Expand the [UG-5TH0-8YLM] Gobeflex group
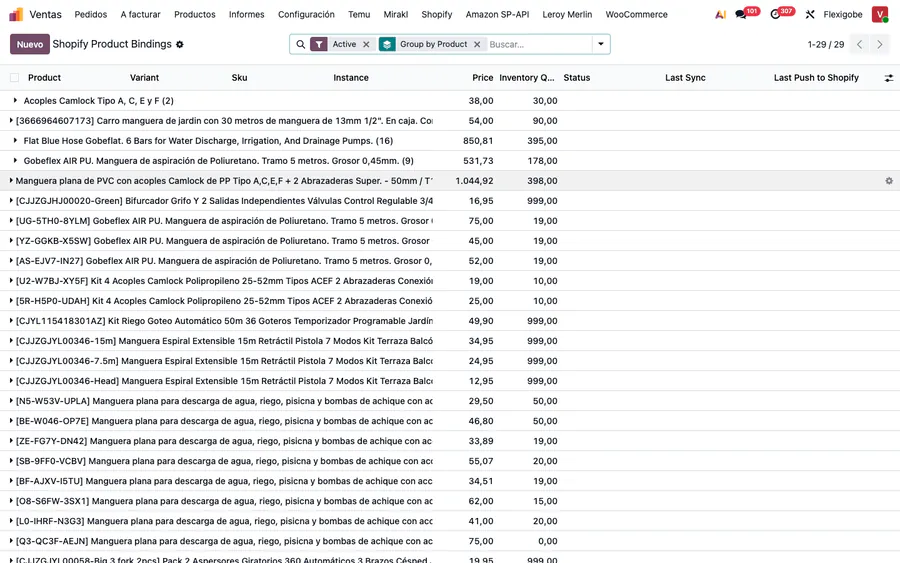 tap(11, 220)
